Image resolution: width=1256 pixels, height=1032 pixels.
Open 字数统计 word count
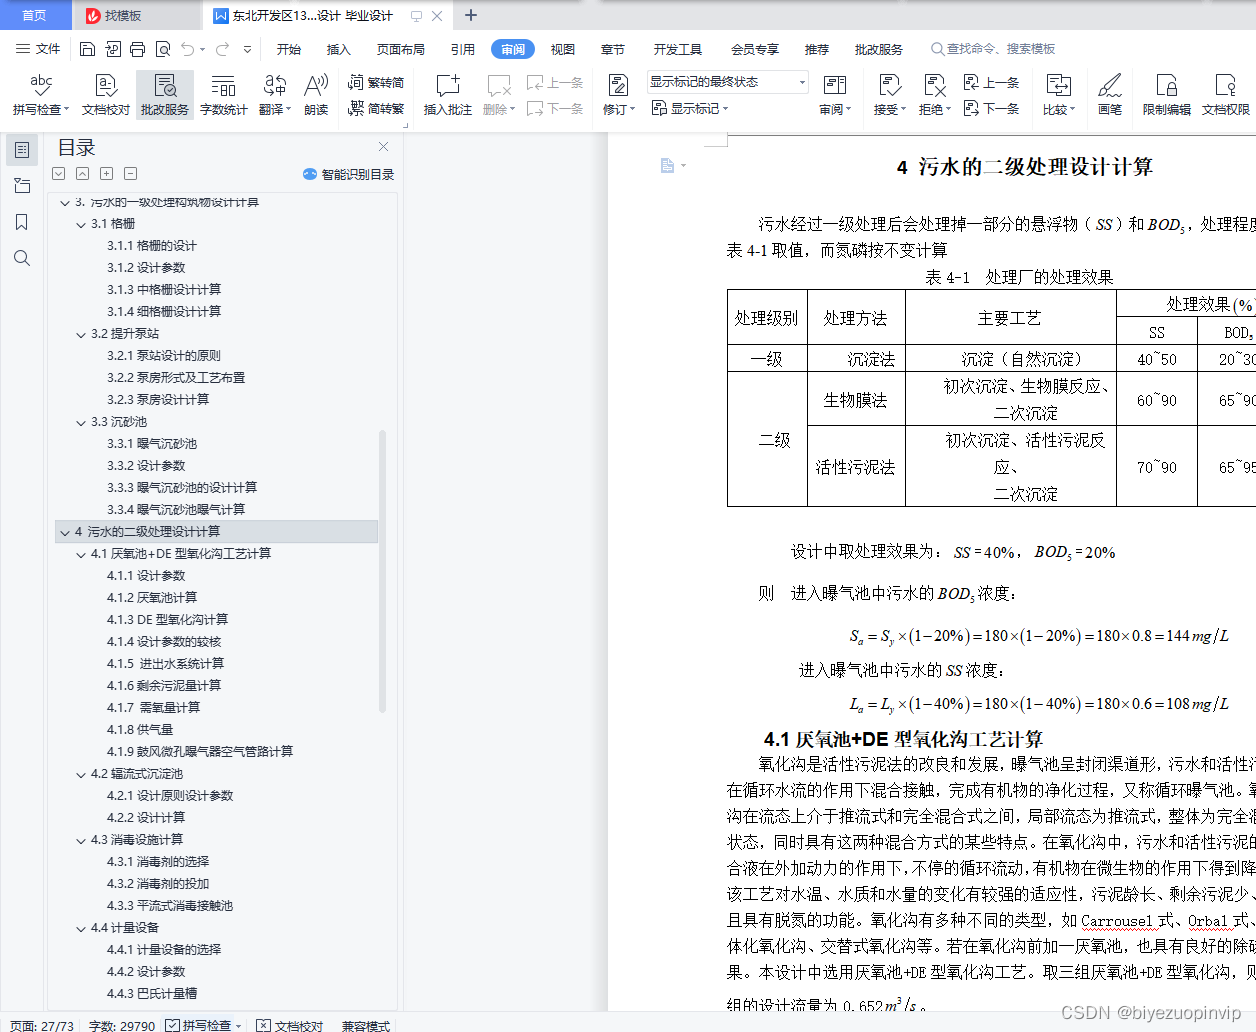224,95
